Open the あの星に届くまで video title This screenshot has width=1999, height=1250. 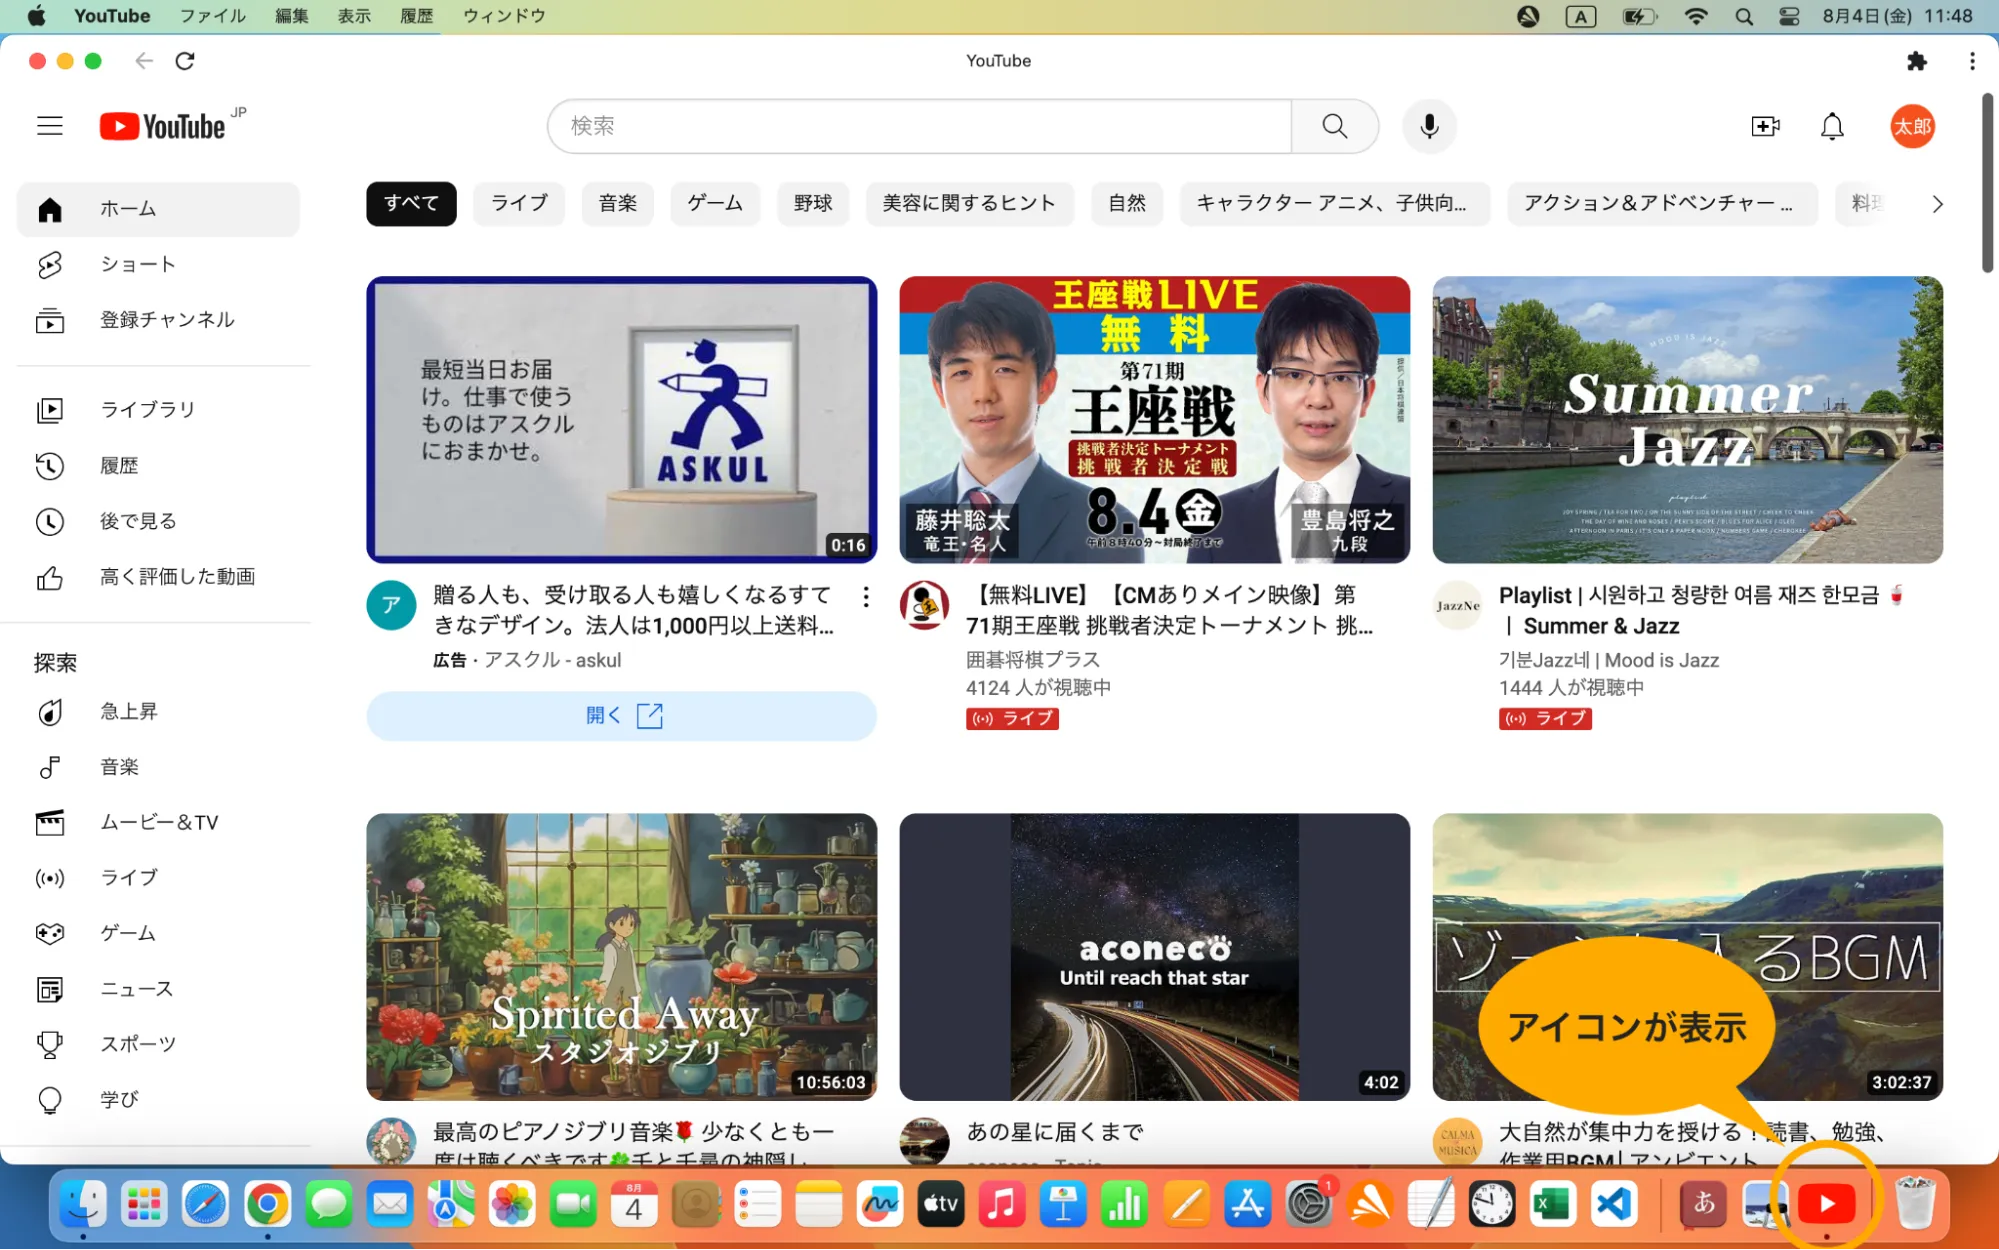[1055, 1132]
